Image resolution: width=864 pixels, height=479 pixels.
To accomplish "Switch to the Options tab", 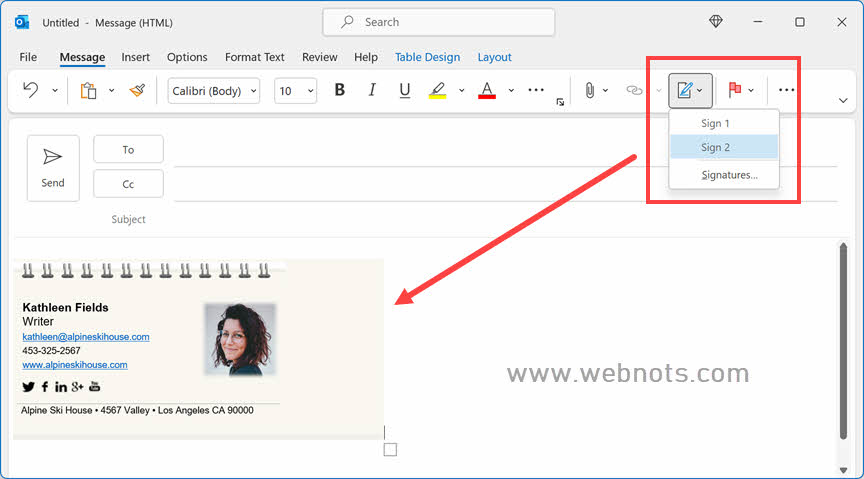I will click(187, 57).
